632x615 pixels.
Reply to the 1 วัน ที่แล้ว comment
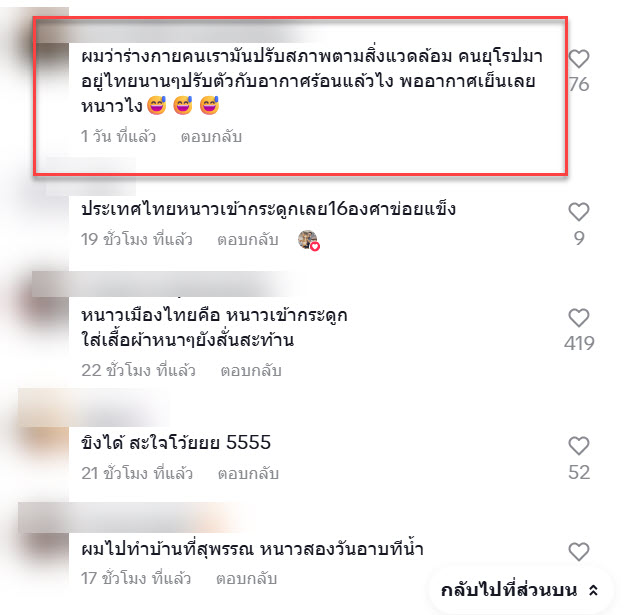pyautogui.click(x=211, y=137)
